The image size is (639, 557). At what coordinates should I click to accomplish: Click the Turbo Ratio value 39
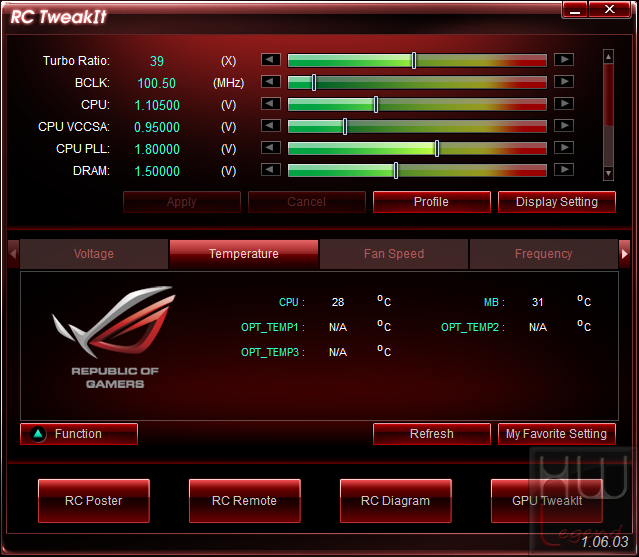(x=157, y=61)
